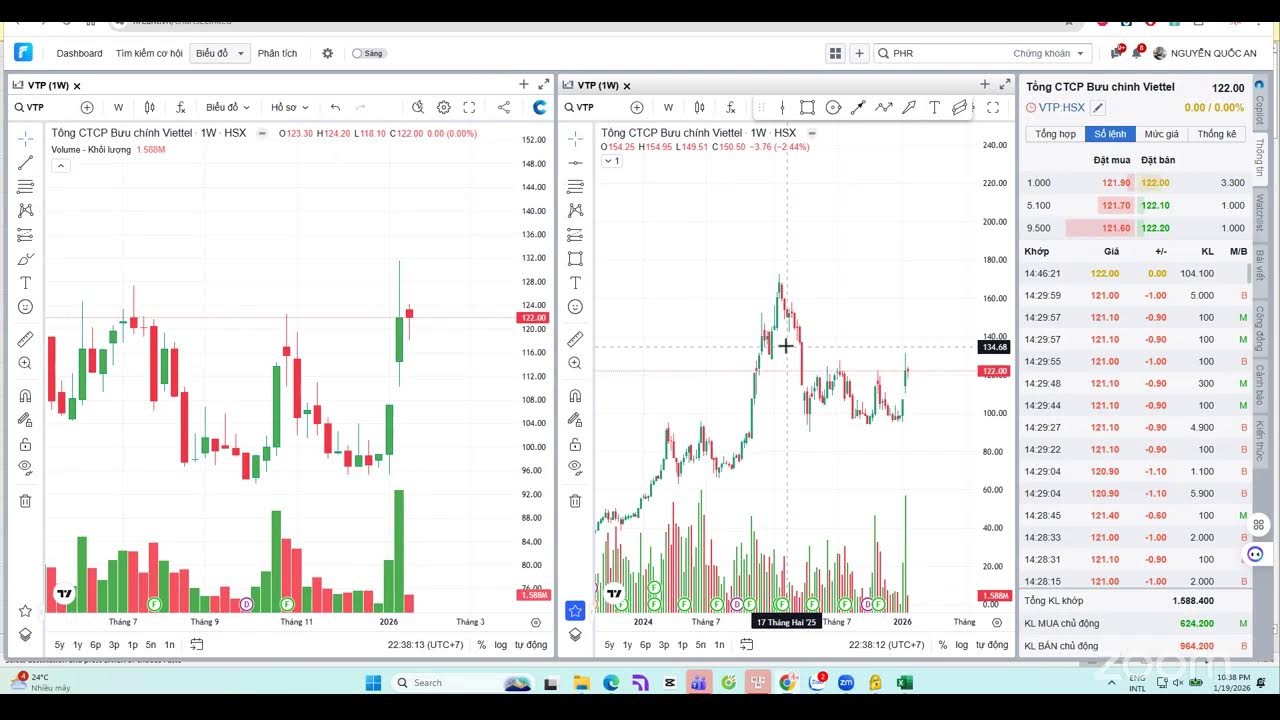The width and height of the screenshot is (1280, 720).
Task: Switch to the Tổng hợp tab
Action: [1055, 134]
